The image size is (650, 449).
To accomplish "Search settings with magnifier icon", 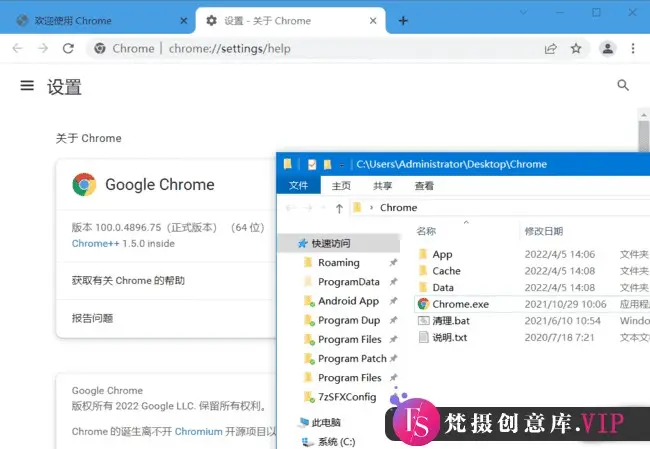I will [623, 85].
